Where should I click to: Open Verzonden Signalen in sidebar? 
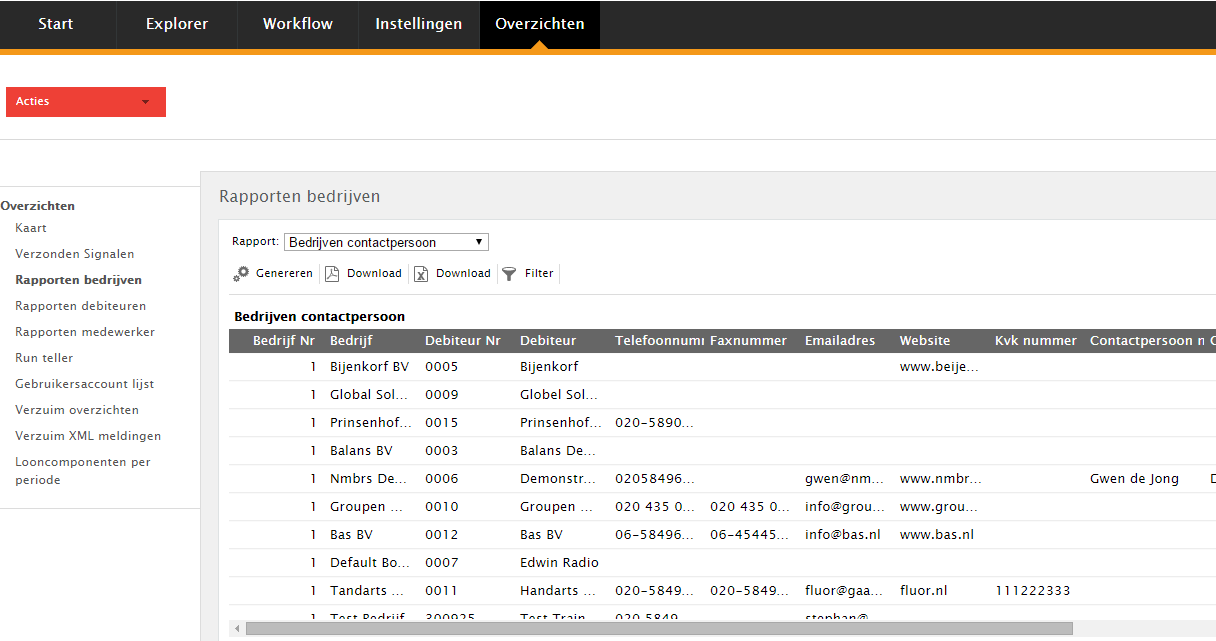(75, 254)
